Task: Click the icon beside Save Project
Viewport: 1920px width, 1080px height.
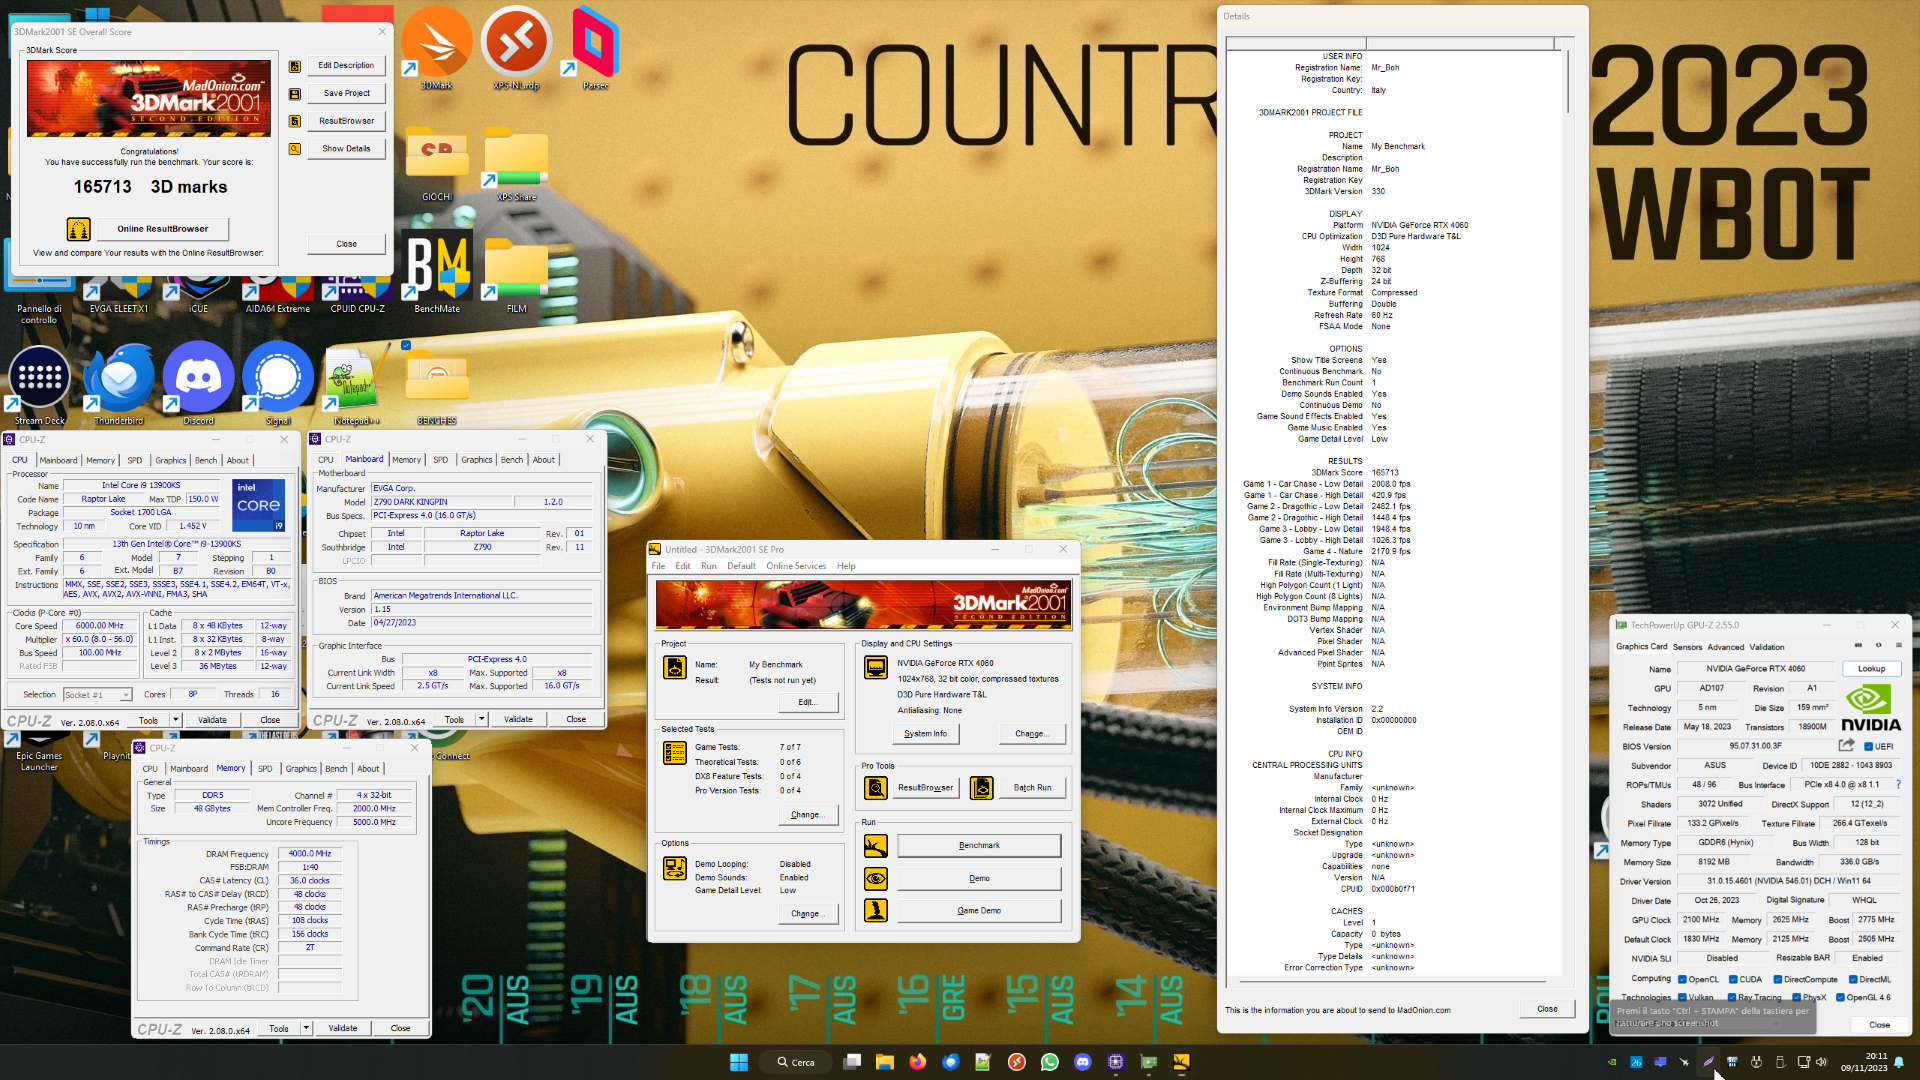Action: click(295, 94)
